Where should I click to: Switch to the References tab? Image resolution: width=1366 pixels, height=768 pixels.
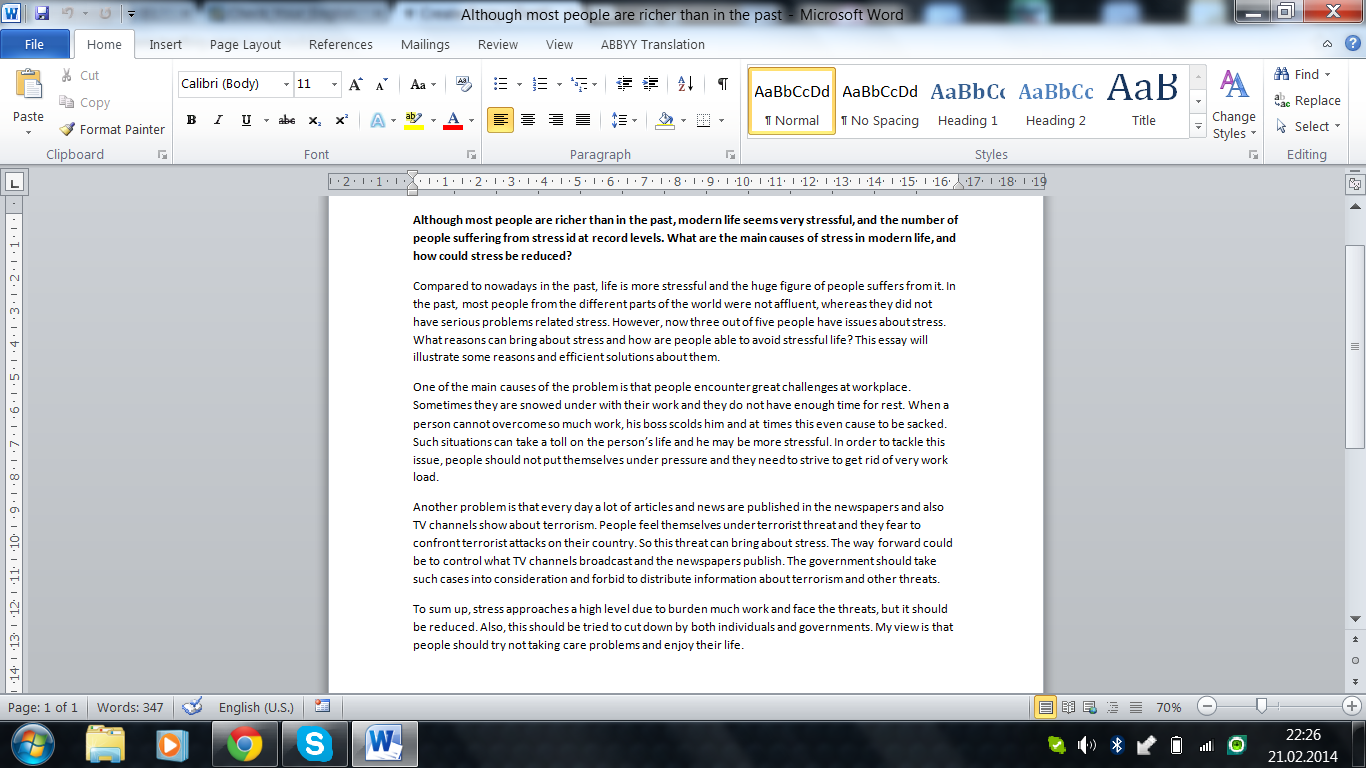coord(341,44)
